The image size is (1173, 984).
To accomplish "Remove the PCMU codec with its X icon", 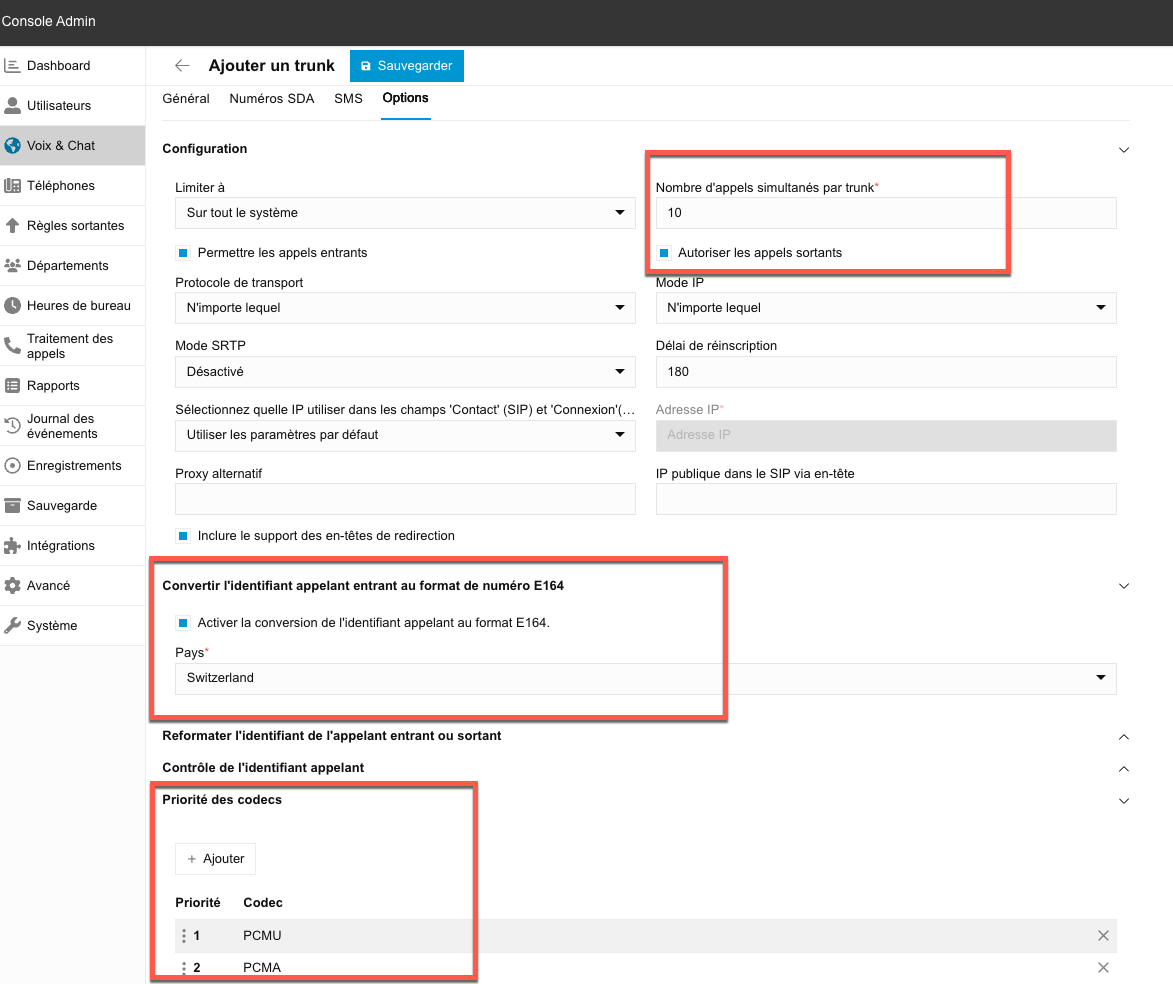I will click(x=1103, y=936).
